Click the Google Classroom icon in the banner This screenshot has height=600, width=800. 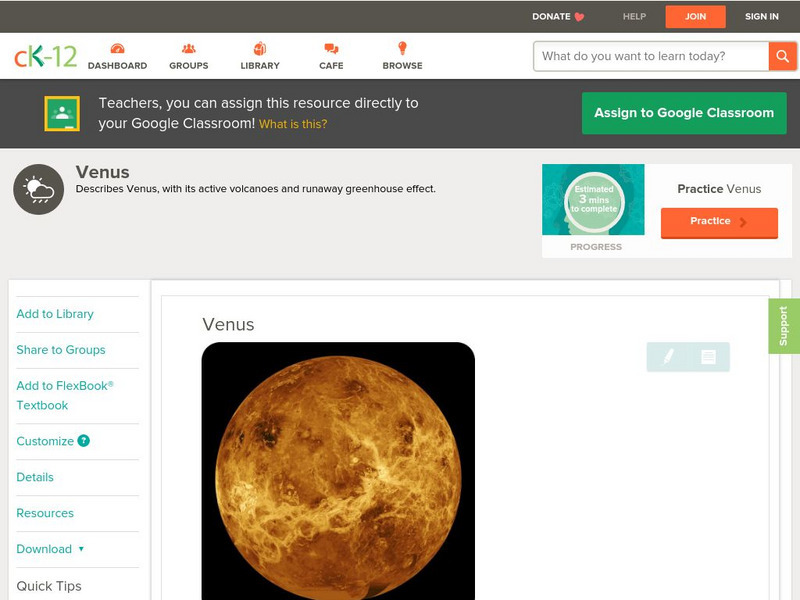(x=63, y=112)
